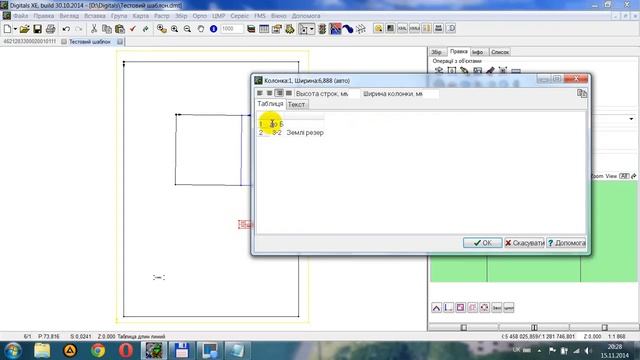640x360 pixels.
Task: Open the table grid toolbar icon
Action: (264, 29)
